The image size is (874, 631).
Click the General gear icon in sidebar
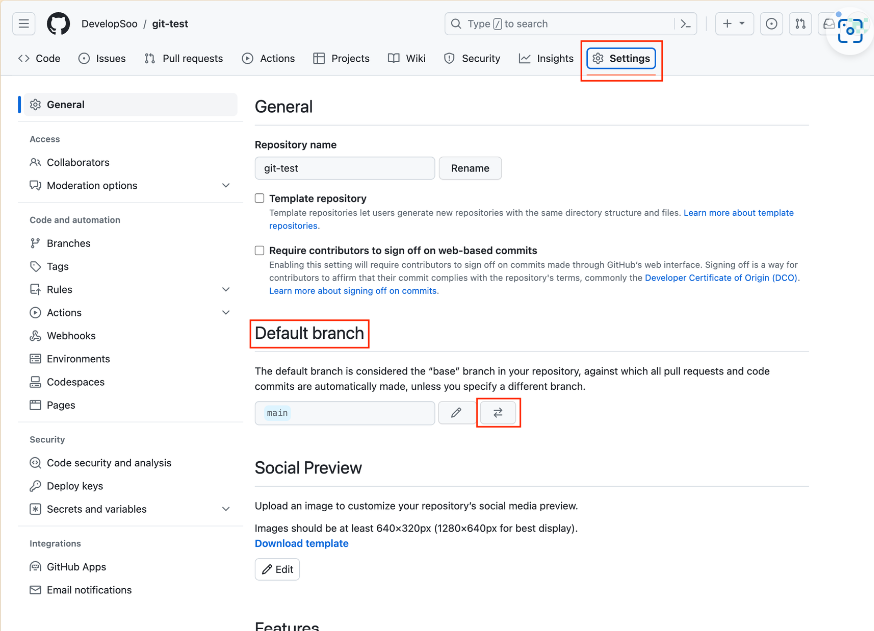click(35, 105)
